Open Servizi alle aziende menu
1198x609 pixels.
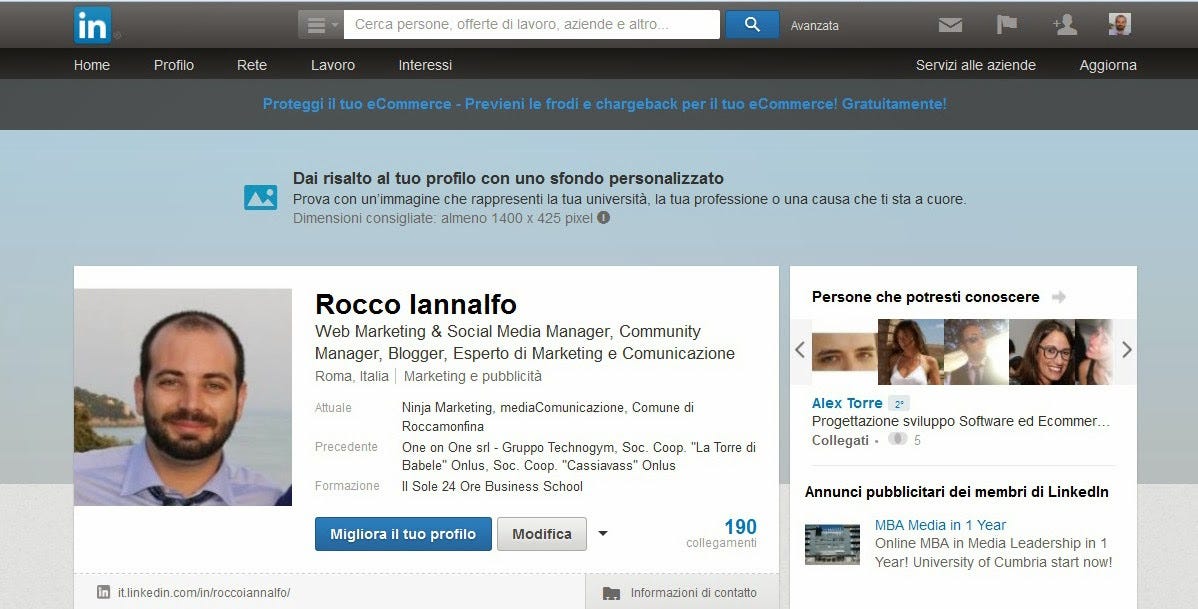click(x=976, y=65)
